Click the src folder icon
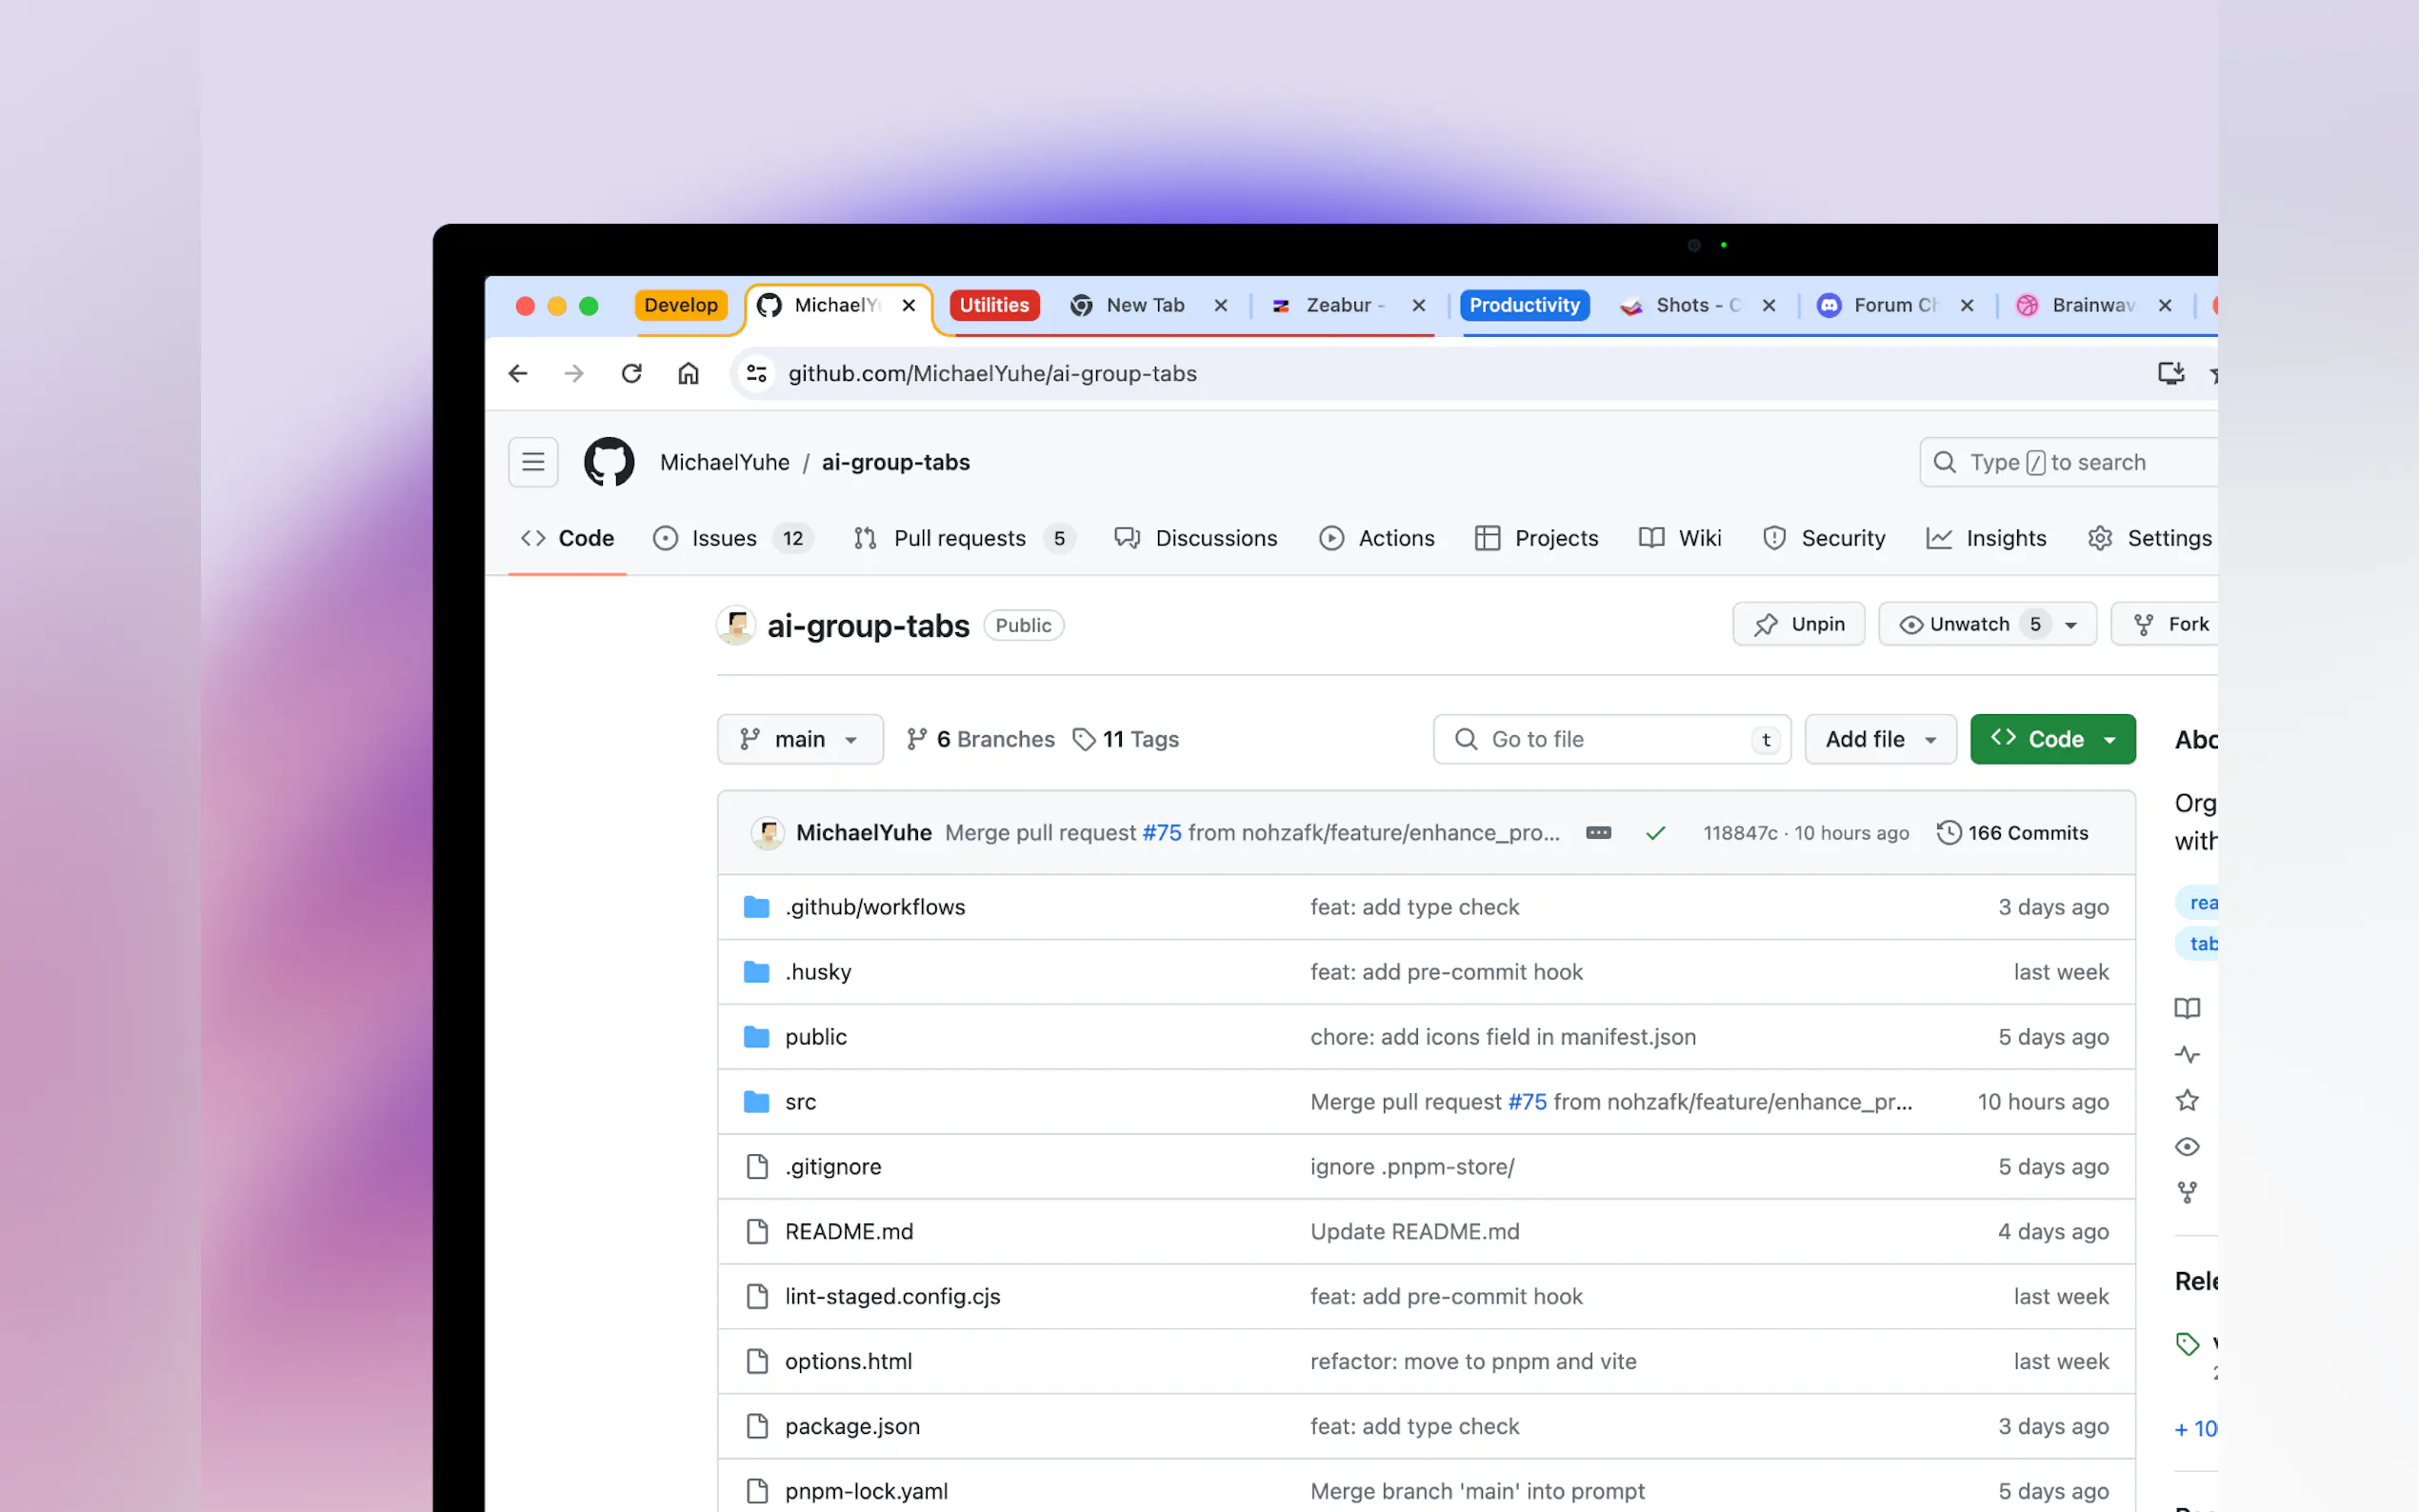Screen dimensions: 2419x1512 coord(757,1102)
